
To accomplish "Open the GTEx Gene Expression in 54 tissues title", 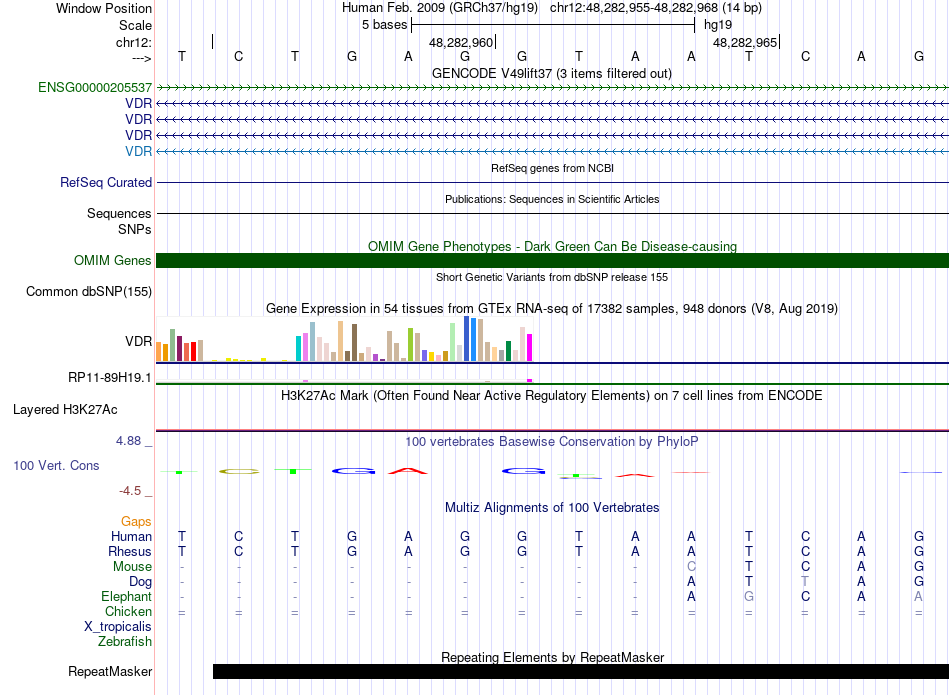I will tap(552, 308).
